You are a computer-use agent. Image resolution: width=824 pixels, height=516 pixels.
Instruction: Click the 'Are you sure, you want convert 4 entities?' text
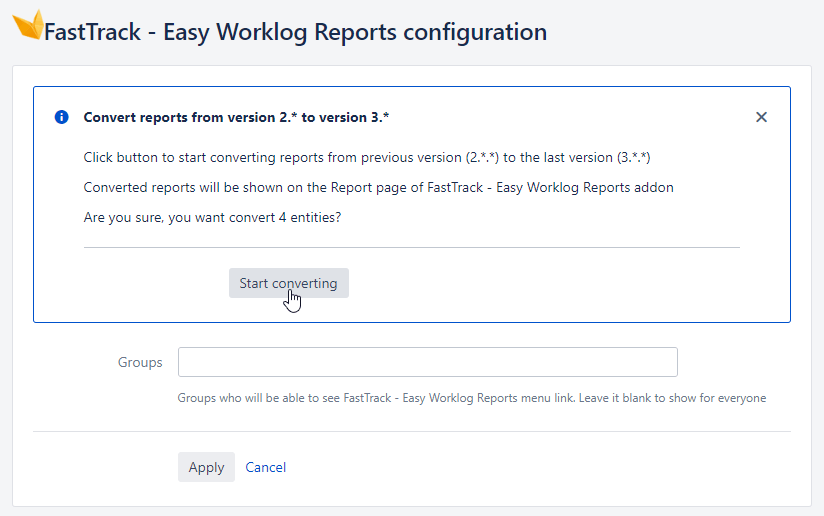pyautogui.click(x=212, y=218)
